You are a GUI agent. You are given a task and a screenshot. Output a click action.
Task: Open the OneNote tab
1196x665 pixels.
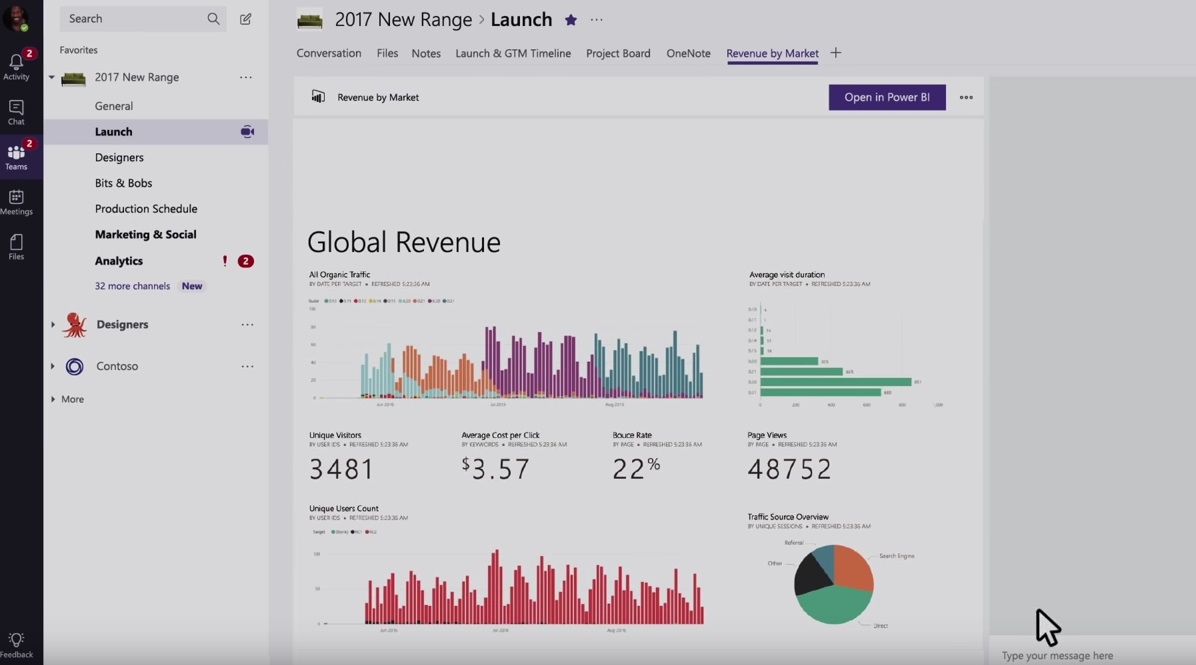tap(688, 53)
